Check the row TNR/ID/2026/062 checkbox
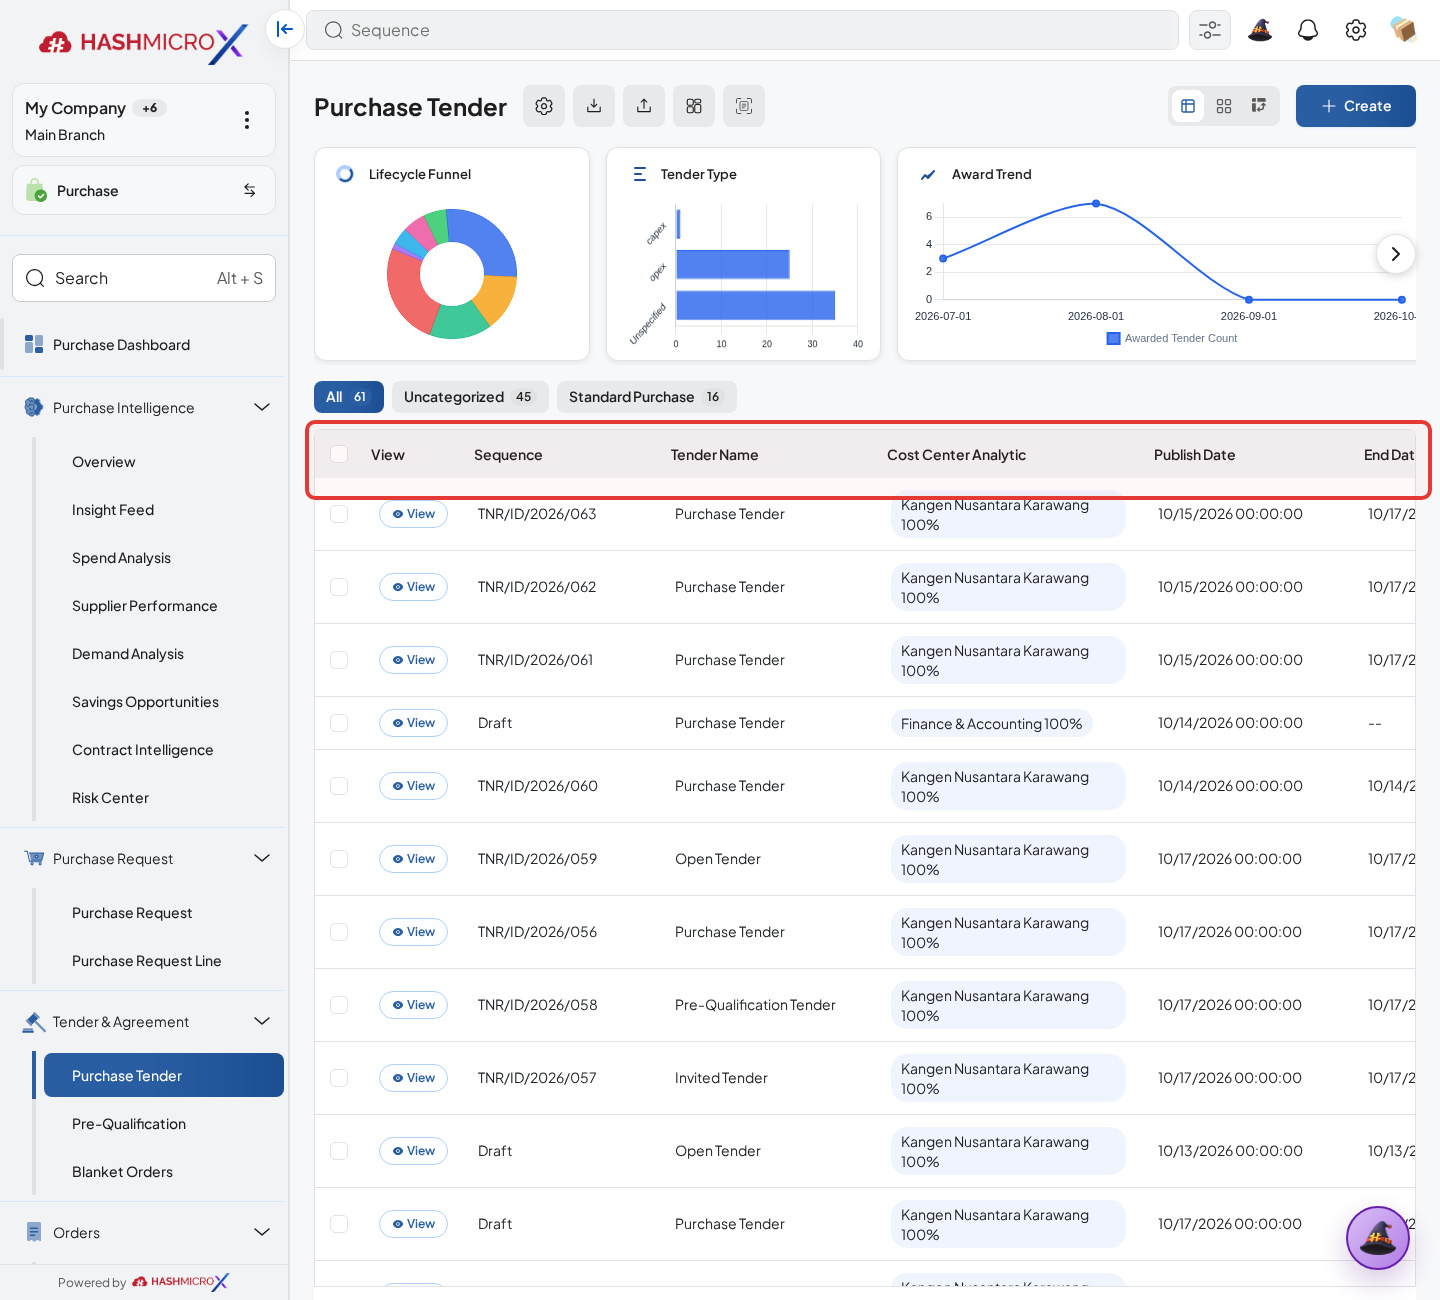Viewport: 1440px width, 1300px height. pos(339,586)
